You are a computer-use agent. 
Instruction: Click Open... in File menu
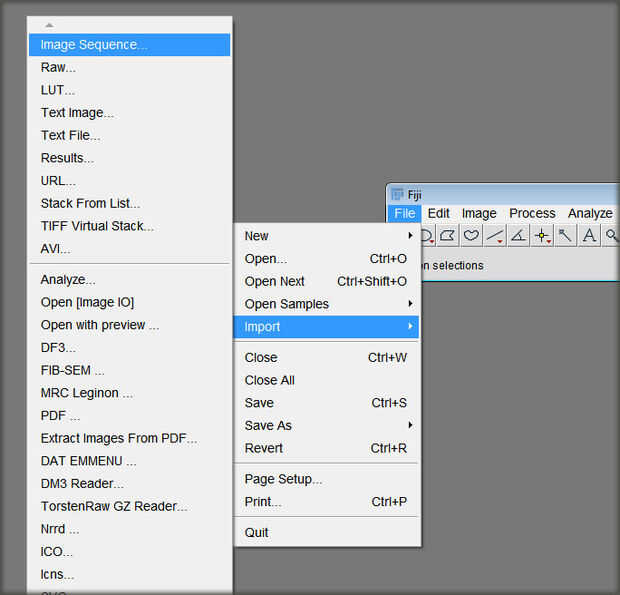[x=326, y=259]
